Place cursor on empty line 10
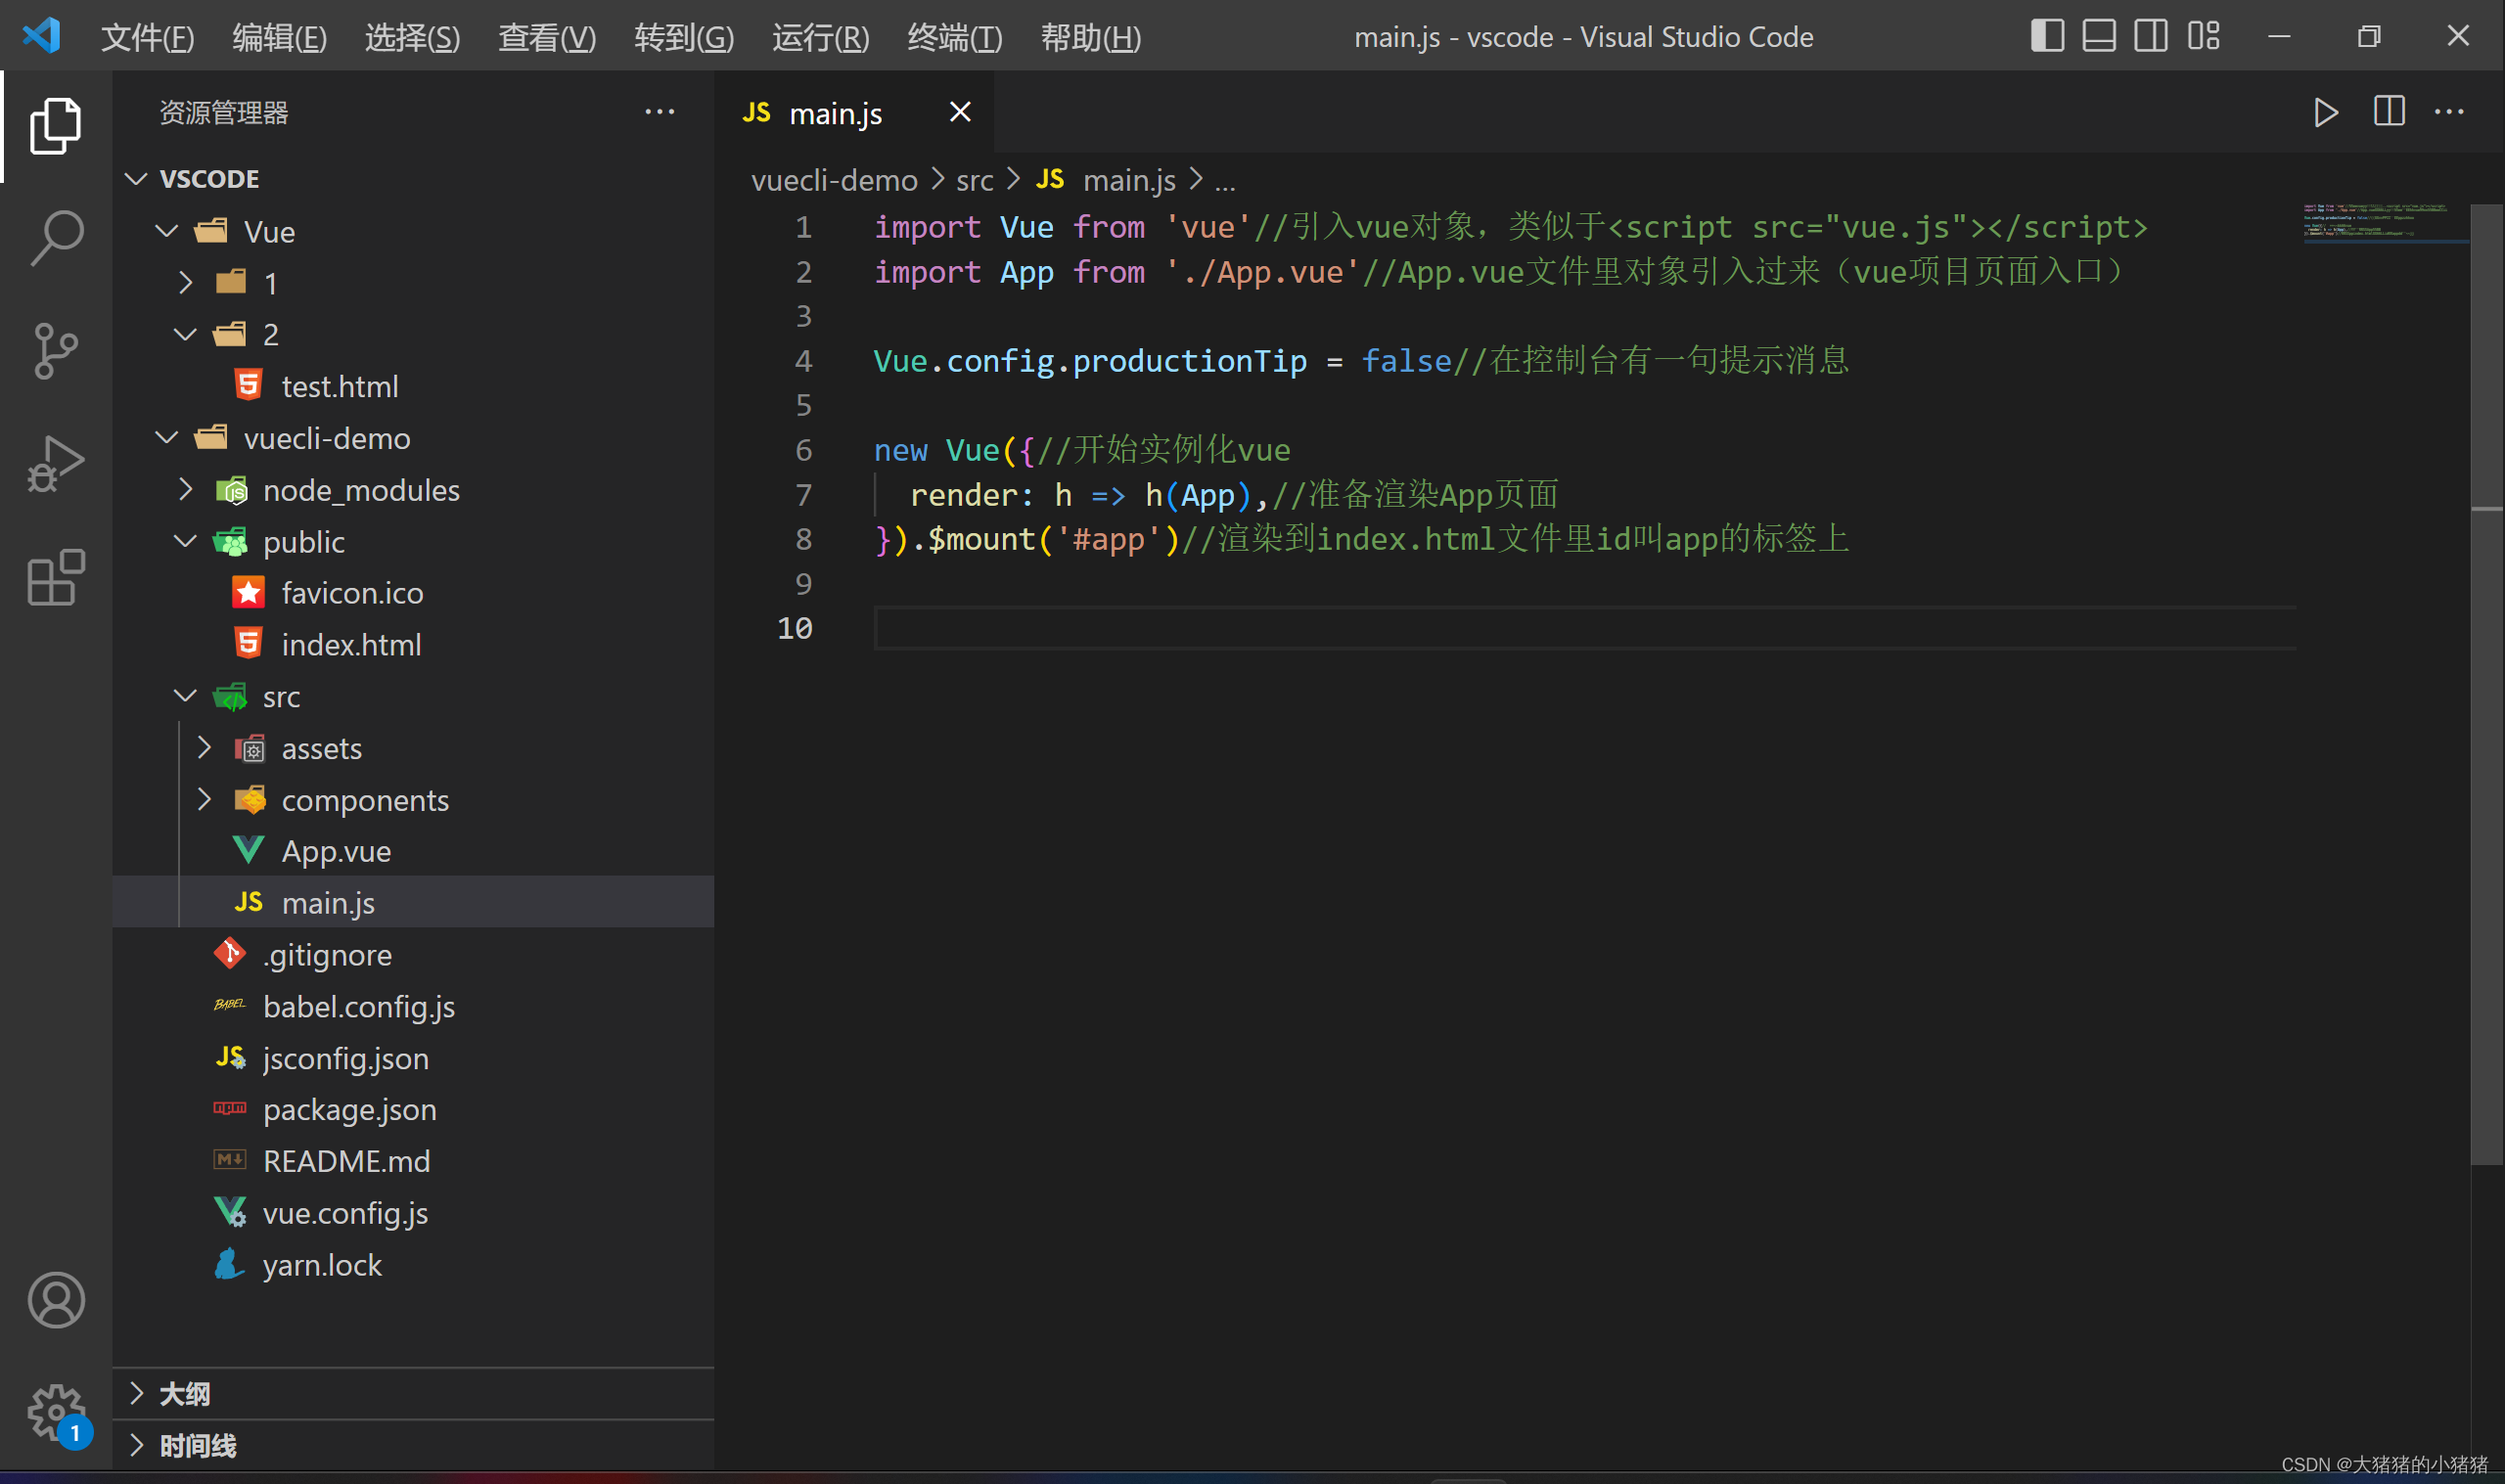 (1584, 629)
